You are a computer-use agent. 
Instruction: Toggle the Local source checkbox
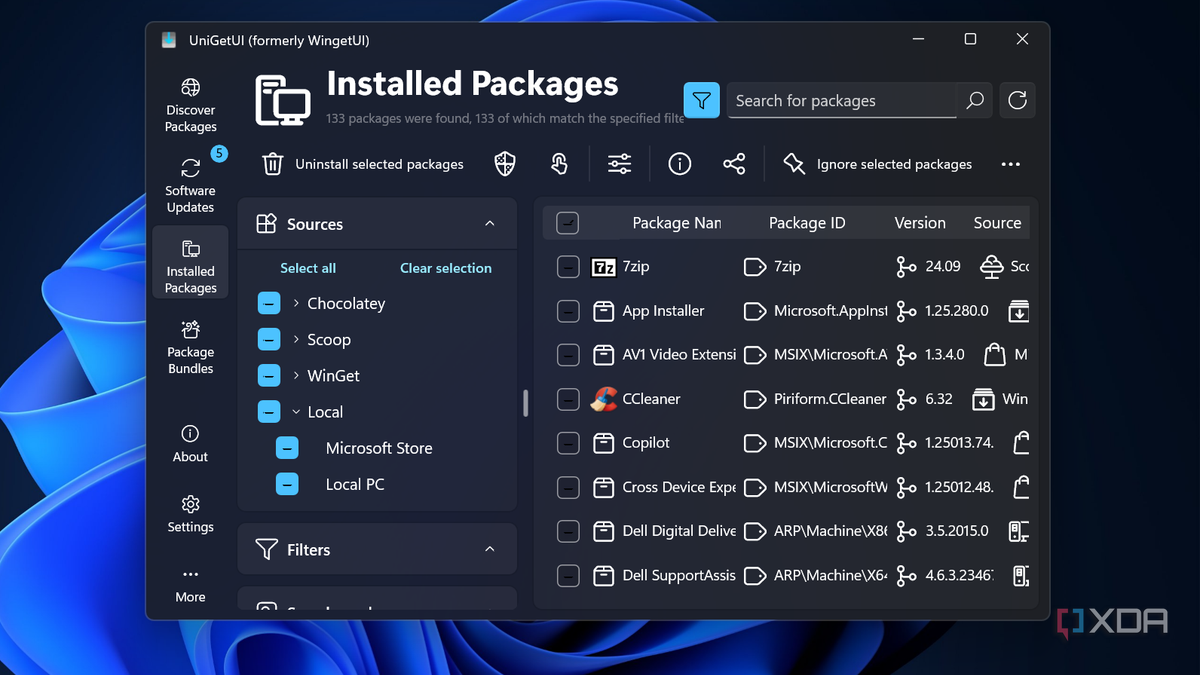[x=269, y=411]
